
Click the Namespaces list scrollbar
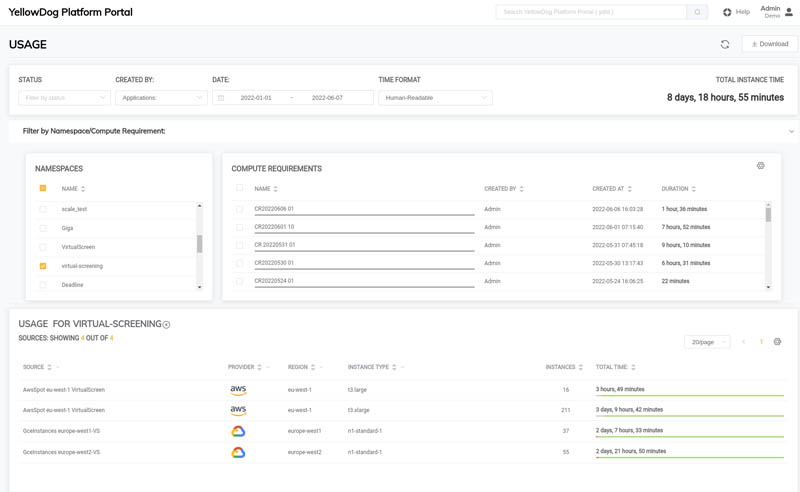tap(199, 244)
